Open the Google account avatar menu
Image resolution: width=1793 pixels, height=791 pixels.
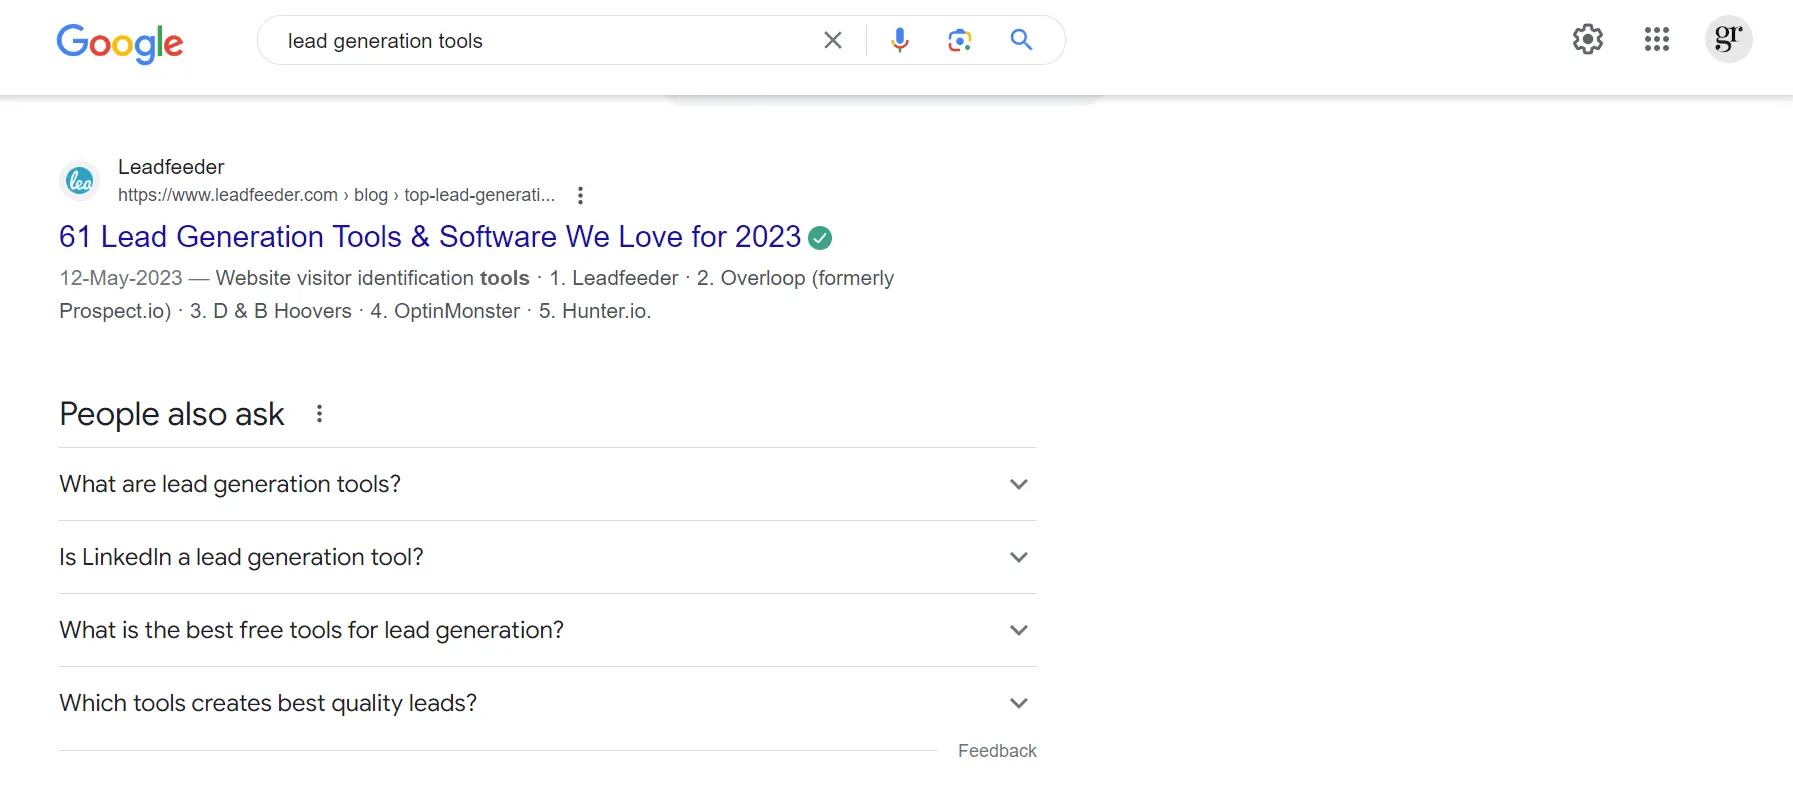pyautogui.click(x=1728, y=40)
